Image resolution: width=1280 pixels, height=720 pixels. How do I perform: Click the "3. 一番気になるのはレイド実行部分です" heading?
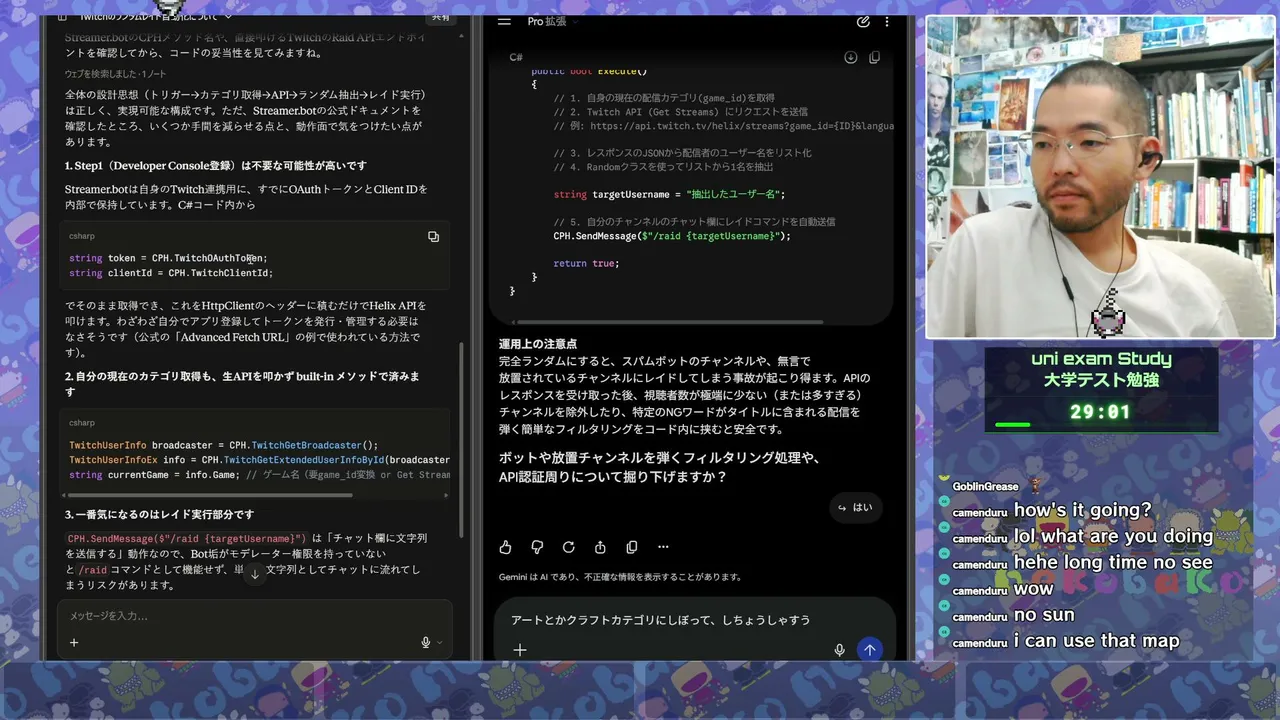[x=157, y=514]
